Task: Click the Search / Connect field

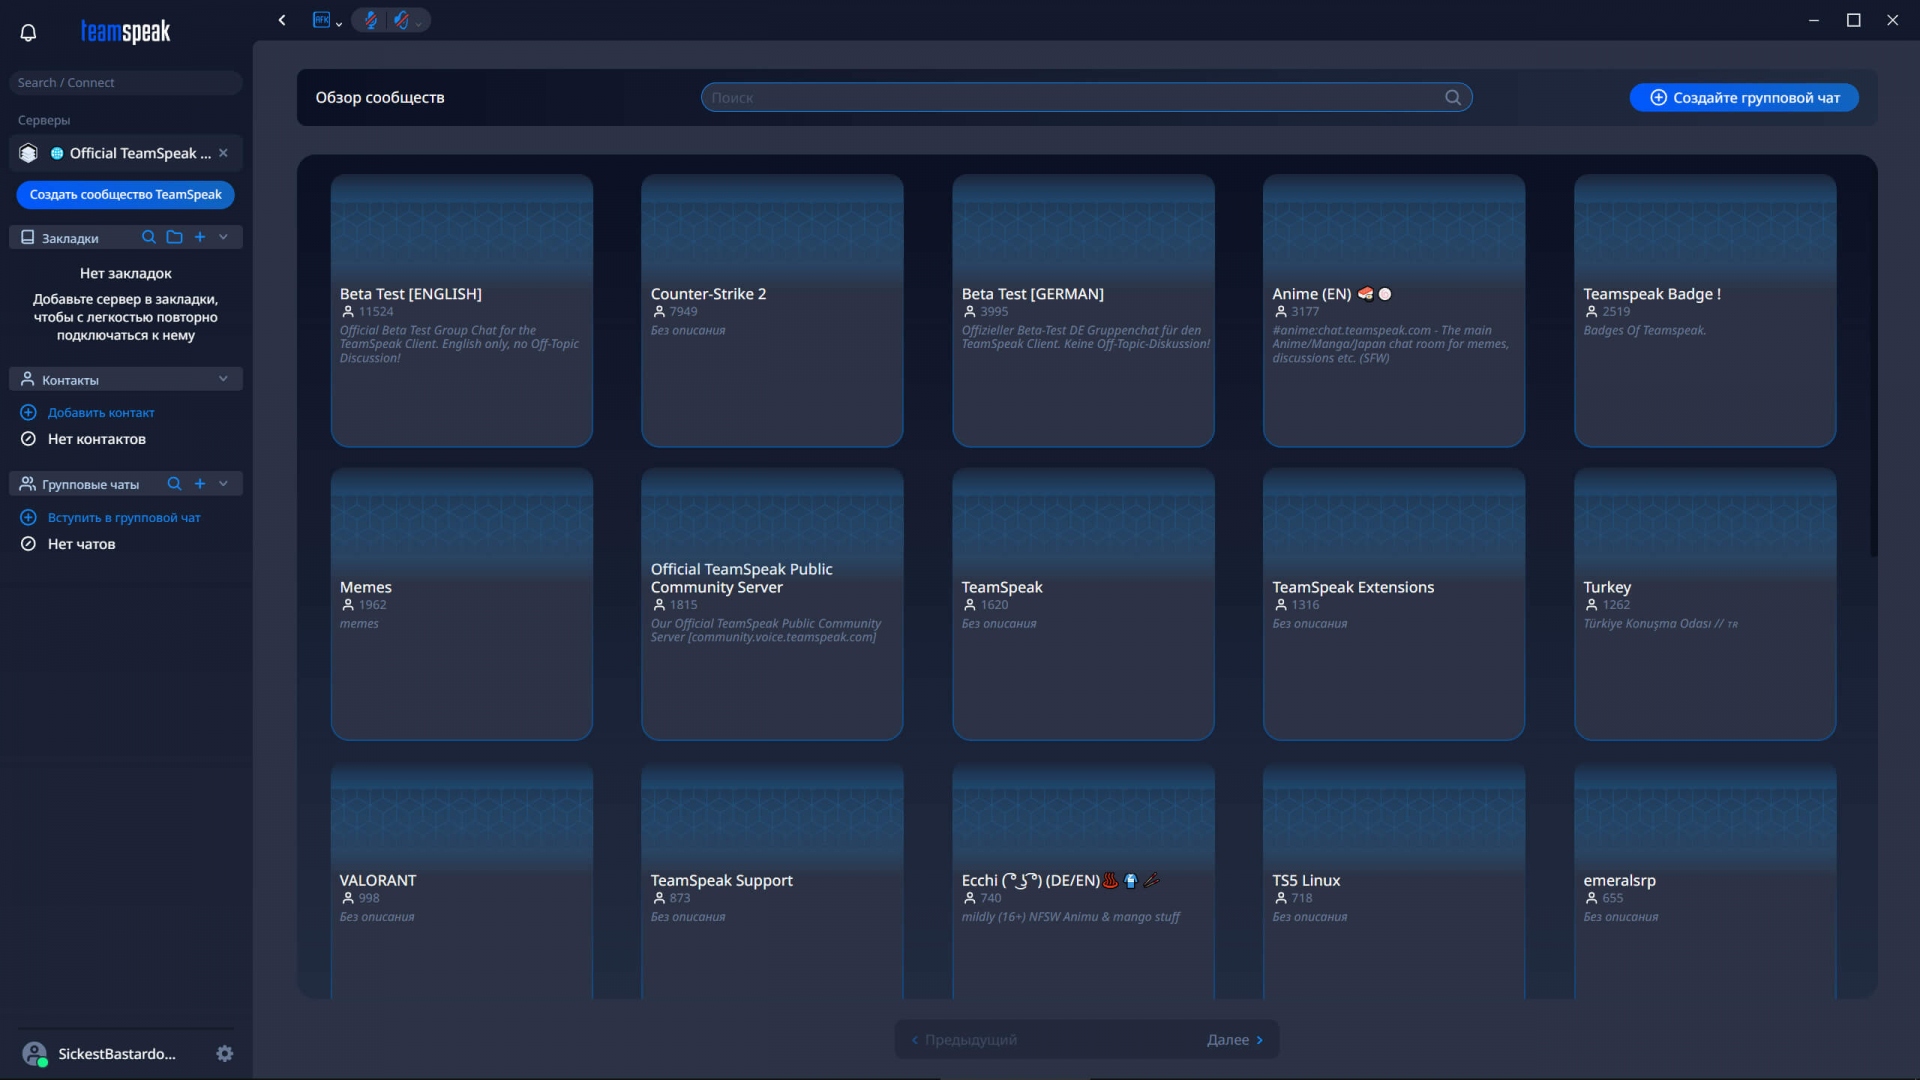Action: pyautogui.click(x=126, y=83)
